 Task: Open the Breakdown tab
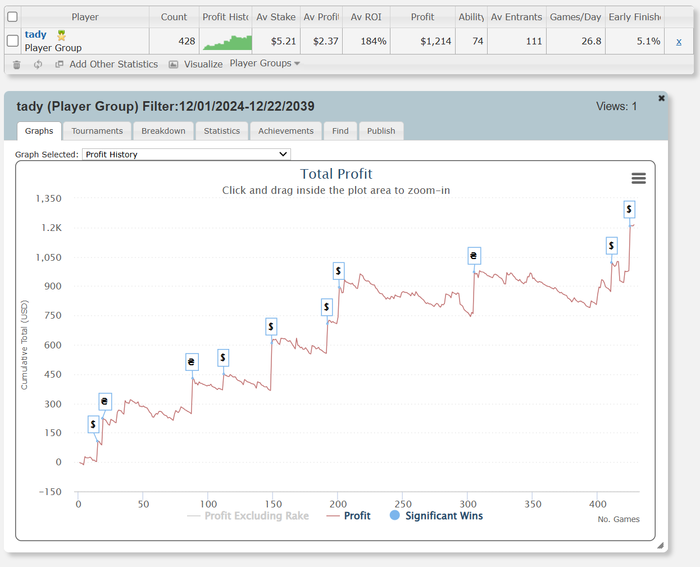[x=163, y=131]
